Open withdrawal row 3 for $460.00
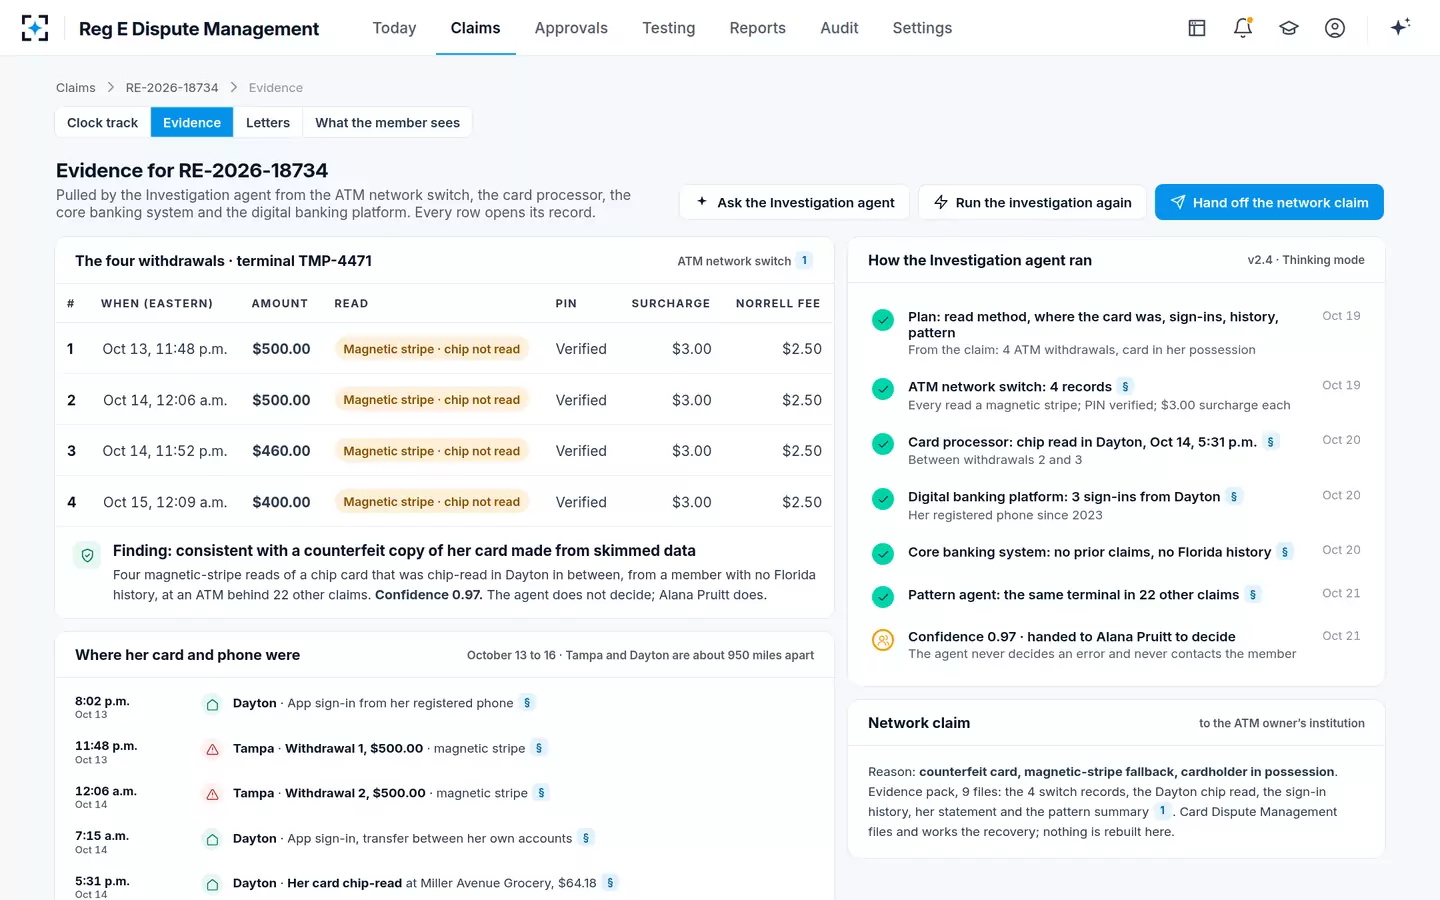This screenshot has height=900, width=1440. pos(444,451)
